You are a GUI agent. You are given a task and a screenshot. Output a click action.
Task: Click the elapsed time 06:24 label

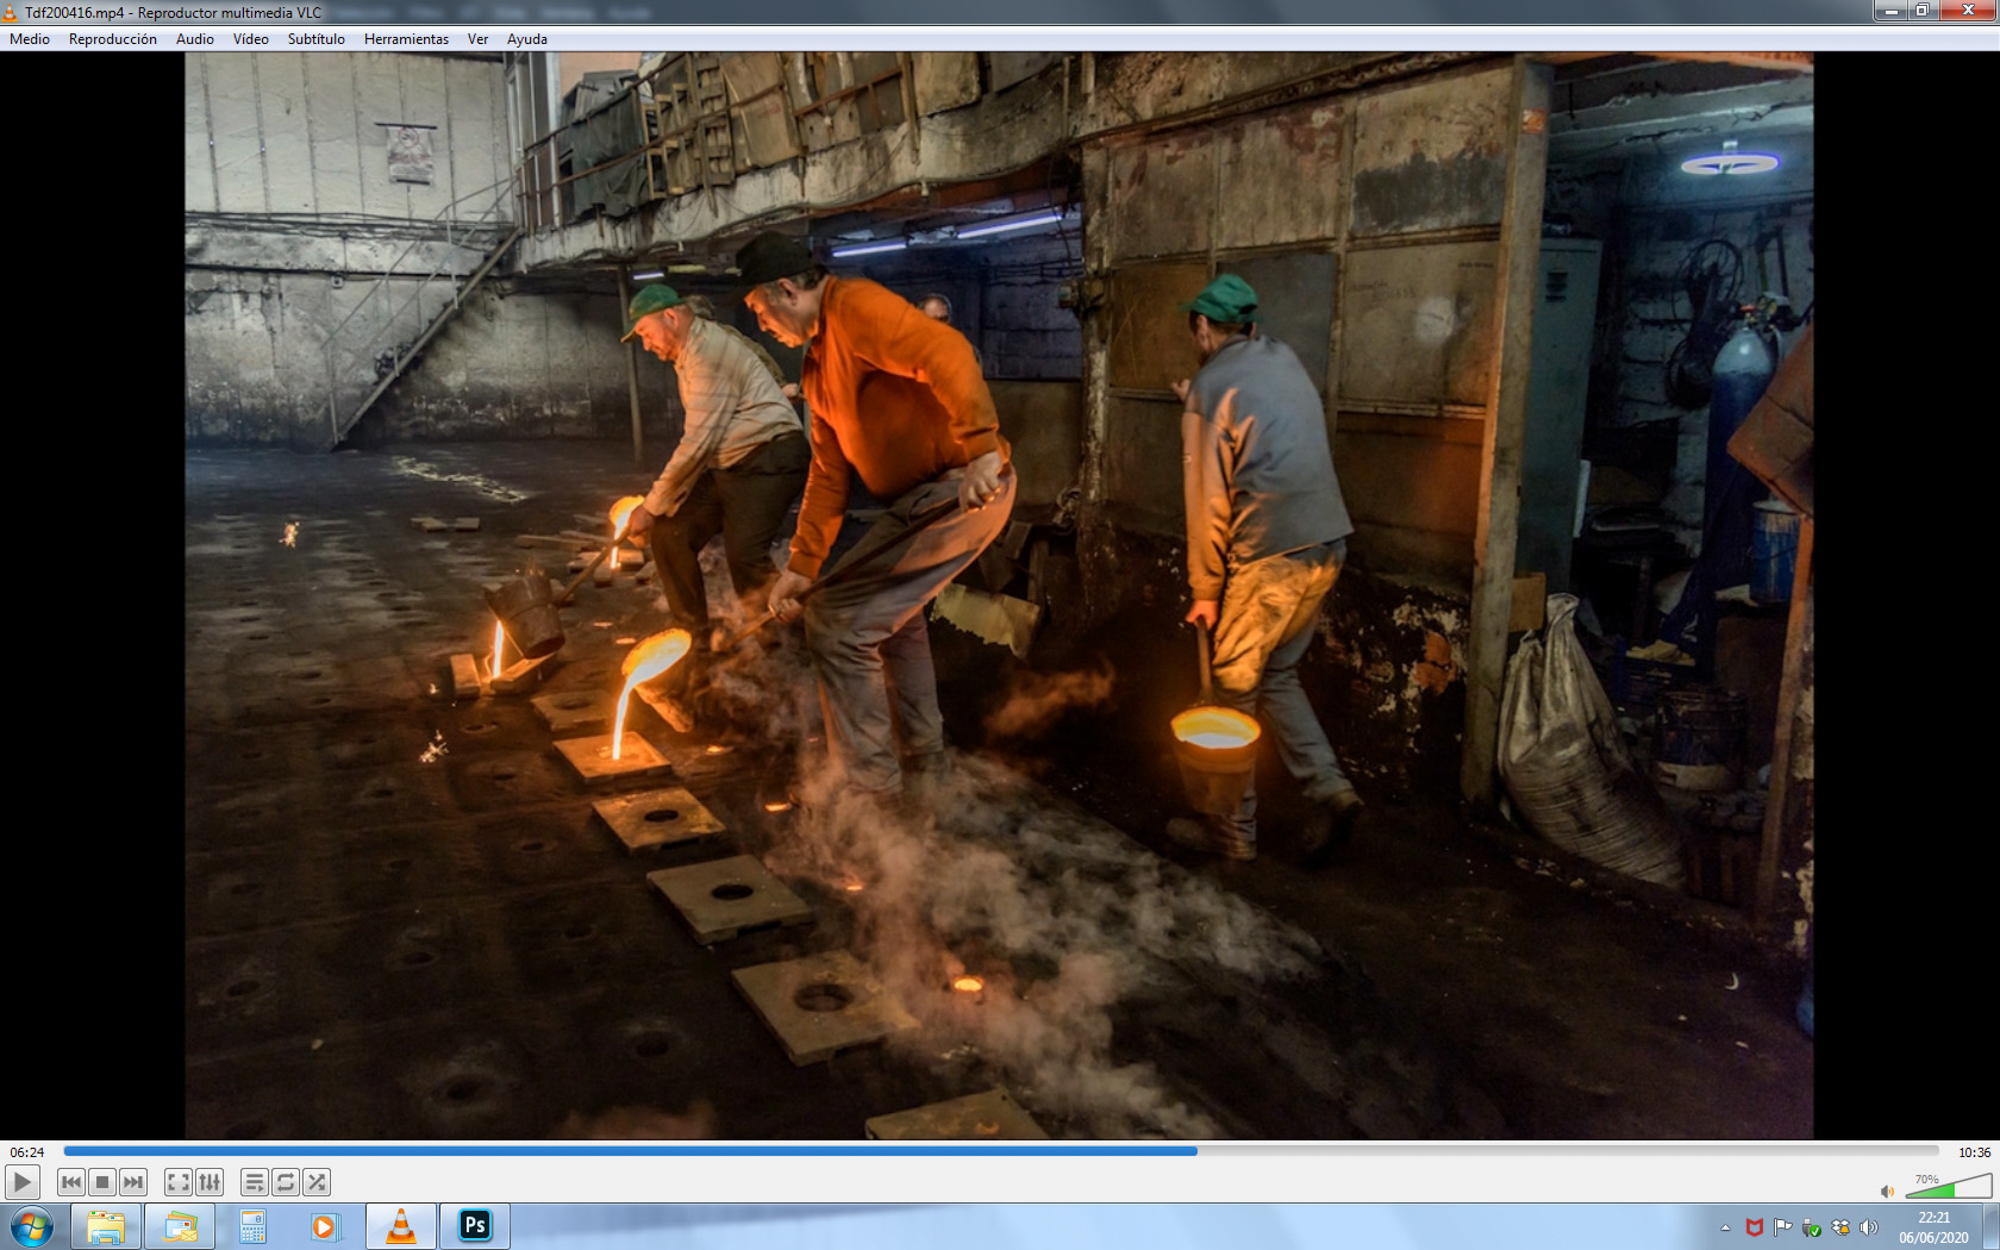click(x=27, y=1152)
